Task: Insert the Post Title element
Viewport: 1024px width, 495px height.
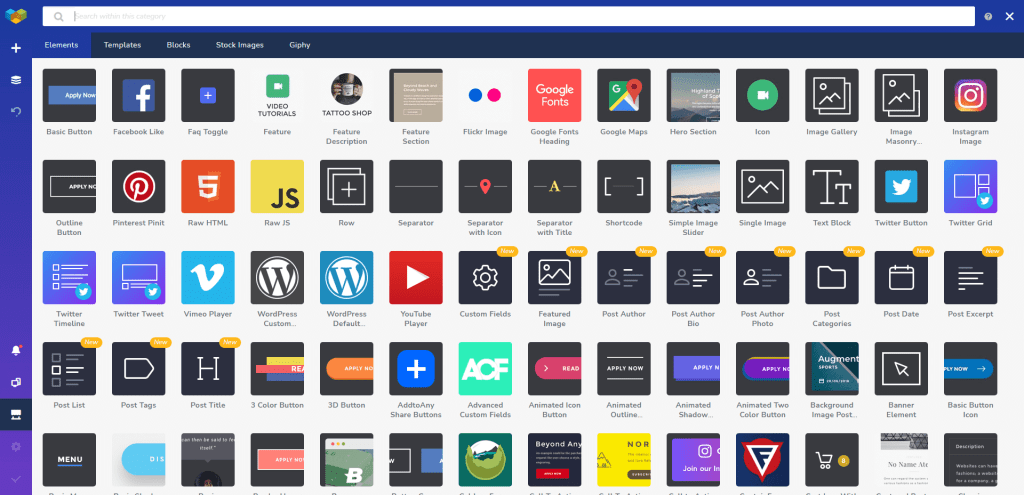Action: (208, 369)
